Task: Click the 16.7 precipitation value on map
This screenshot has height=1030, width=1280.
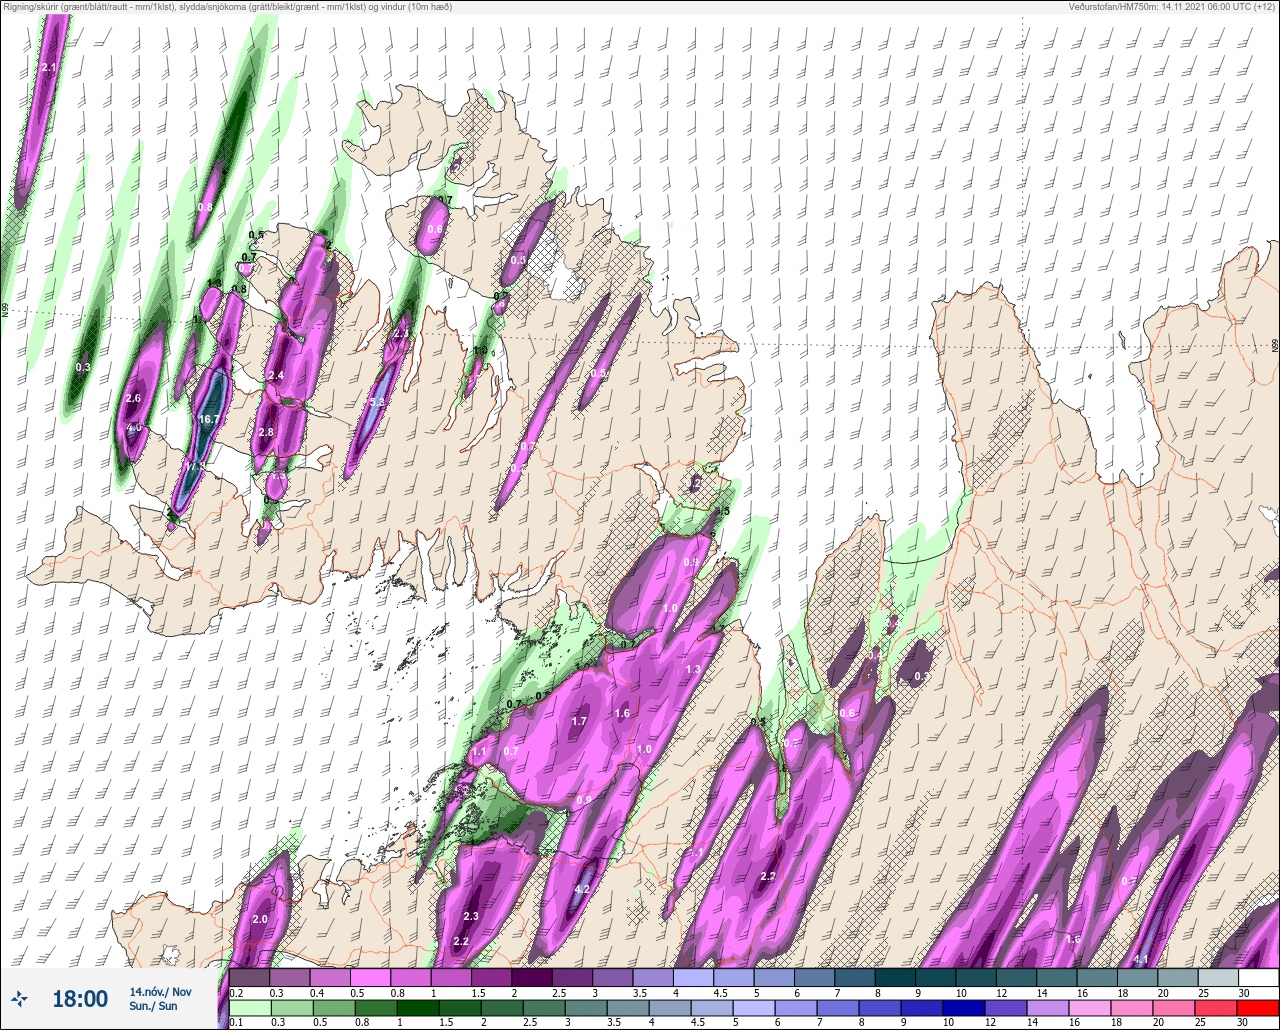Action: (209, 420)
